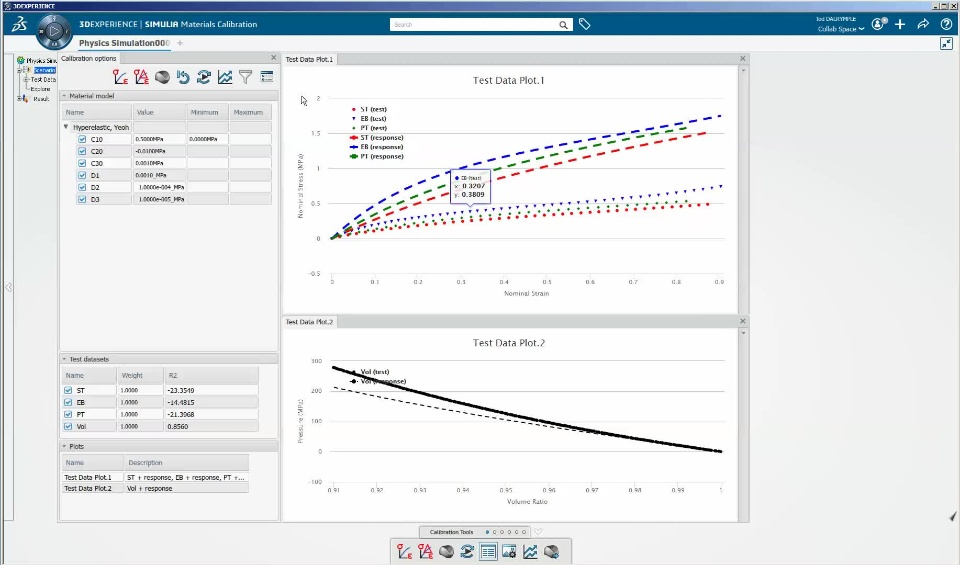The image size is (960, 565).
Task: Select the Physics Simulation000 tab
Action: (124, 43)
